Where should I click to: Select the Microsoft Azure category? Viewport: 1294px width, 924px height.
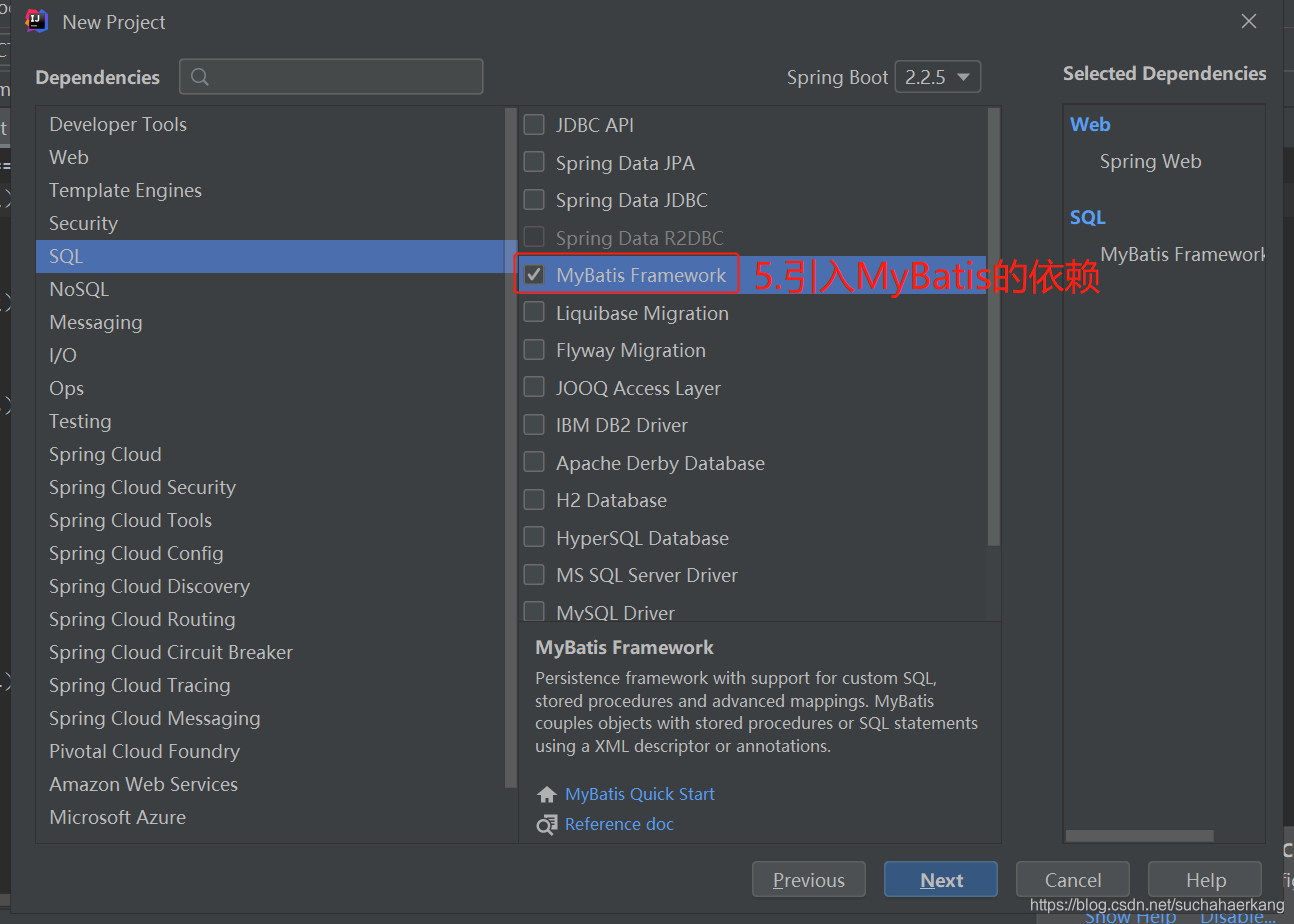pyautogui.click(x=271, y=817)
